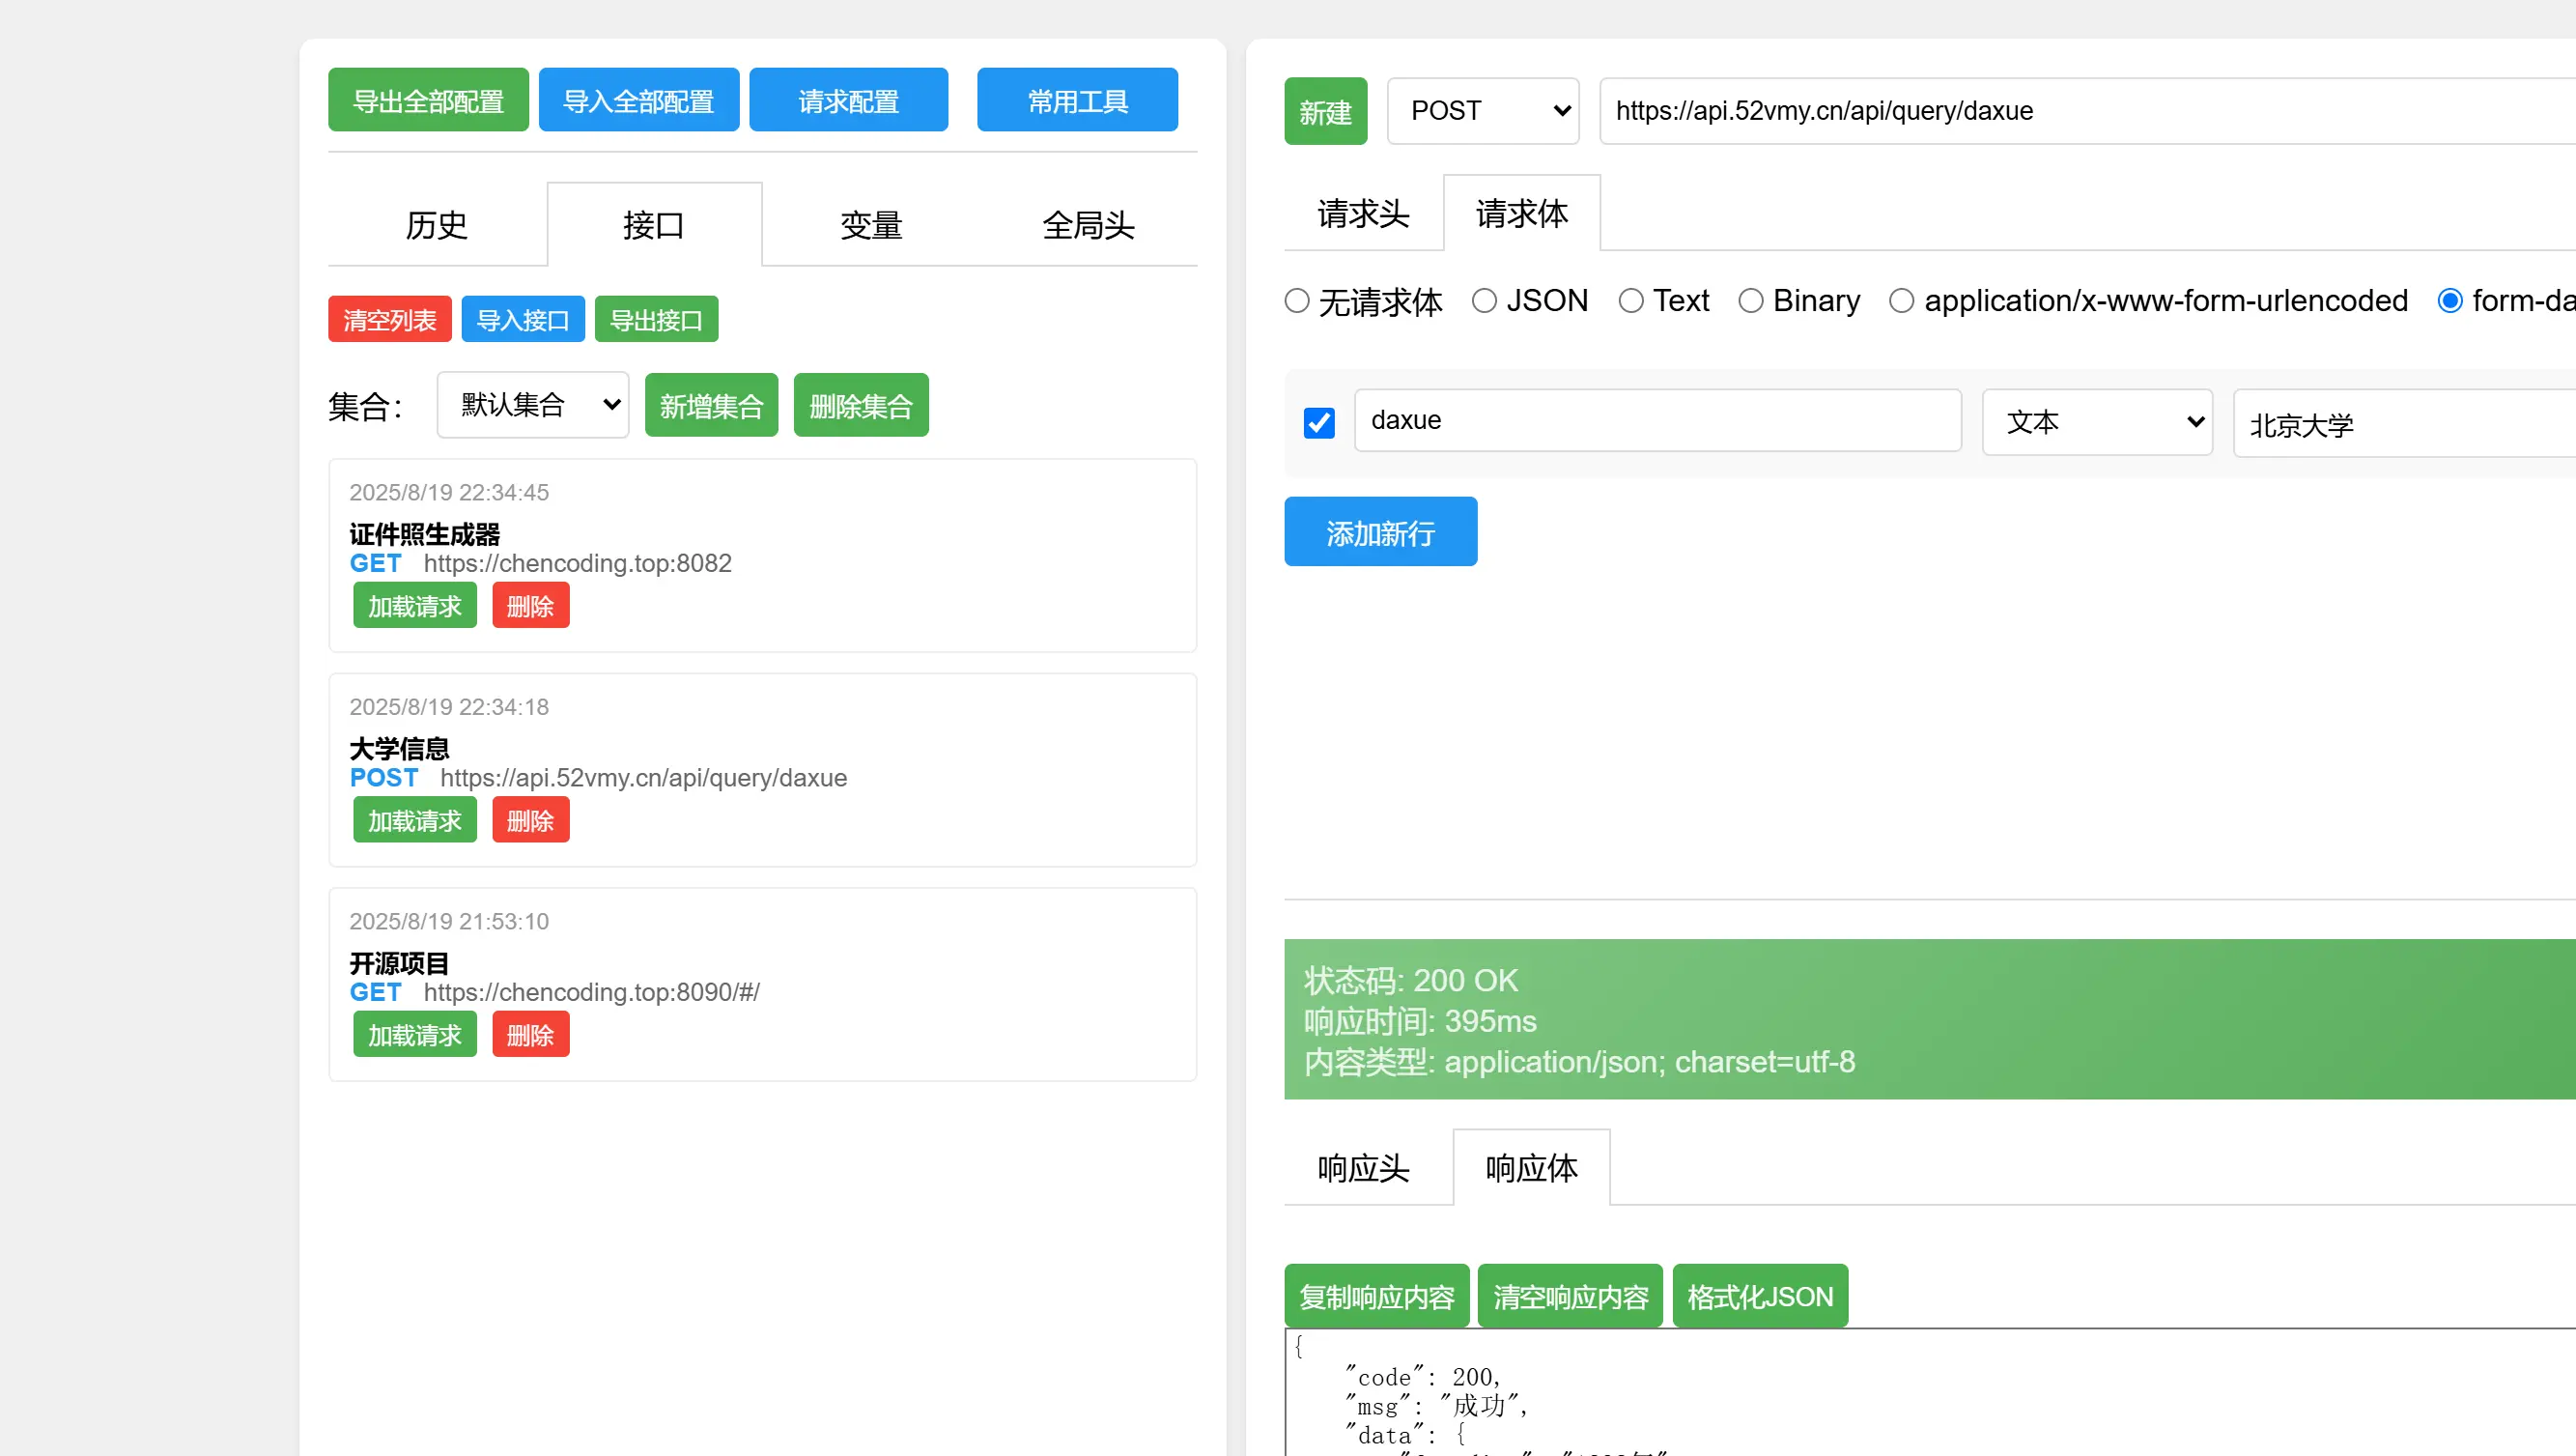Switch to the 历史 tab
This screenshot has height=1456, width=2576.
click(436, 224)
